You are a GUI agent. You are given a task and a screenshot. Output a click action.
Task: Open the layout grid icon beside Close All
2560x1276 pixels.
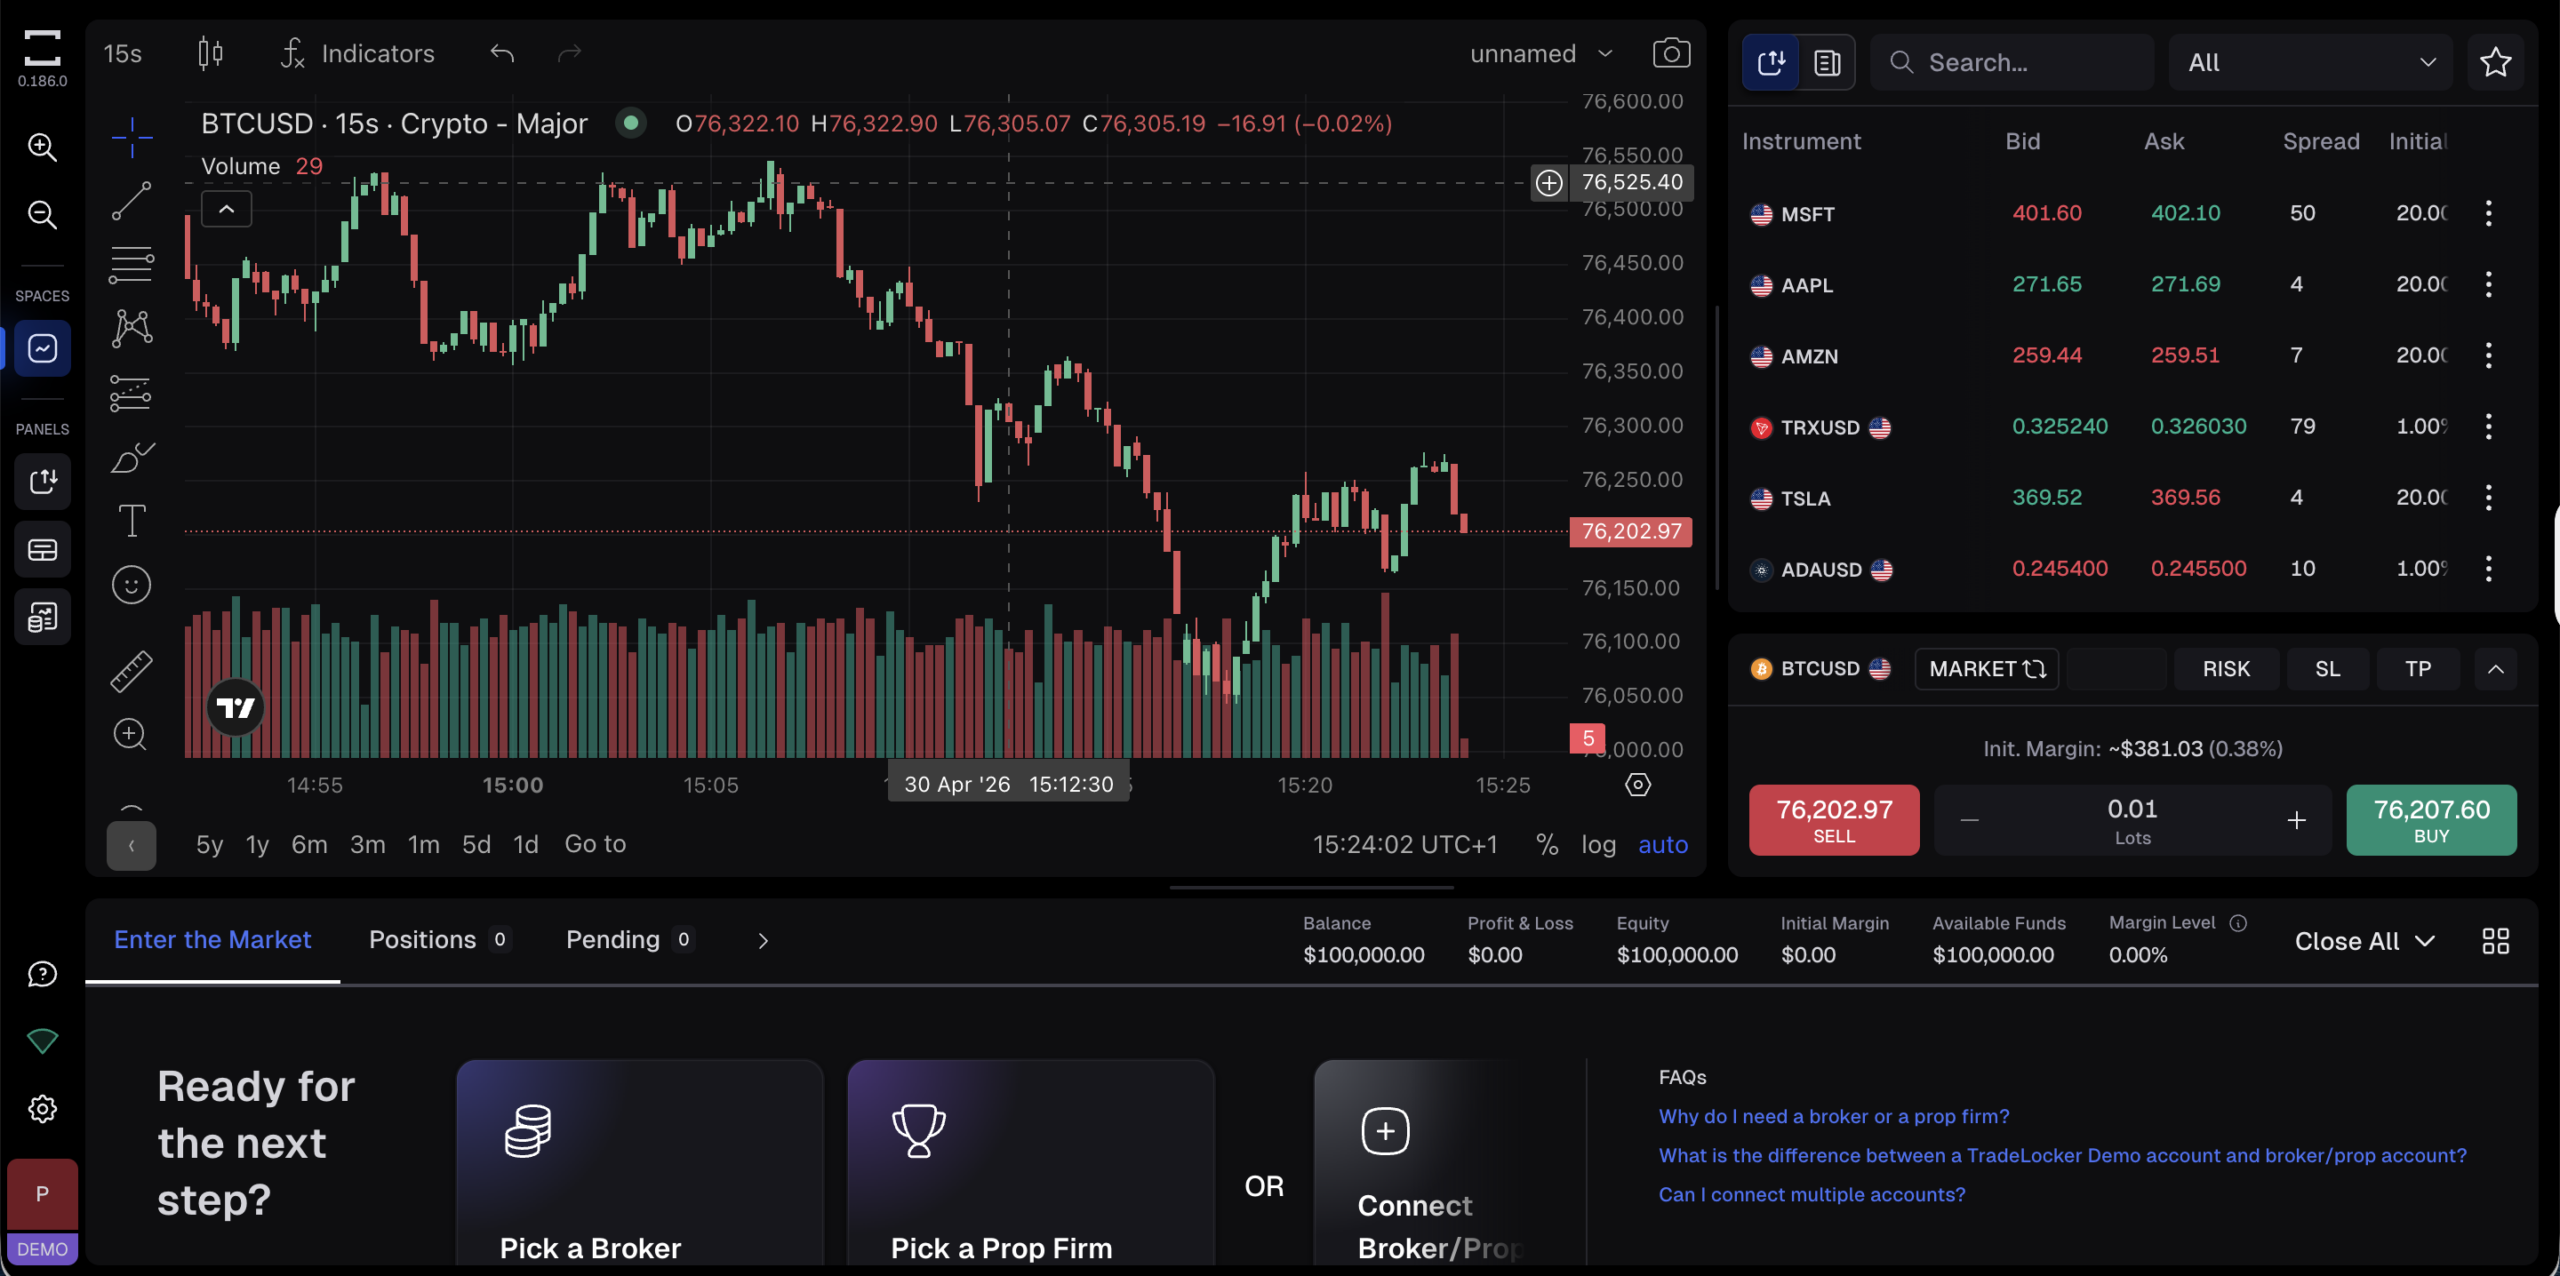coord(2496,941)
